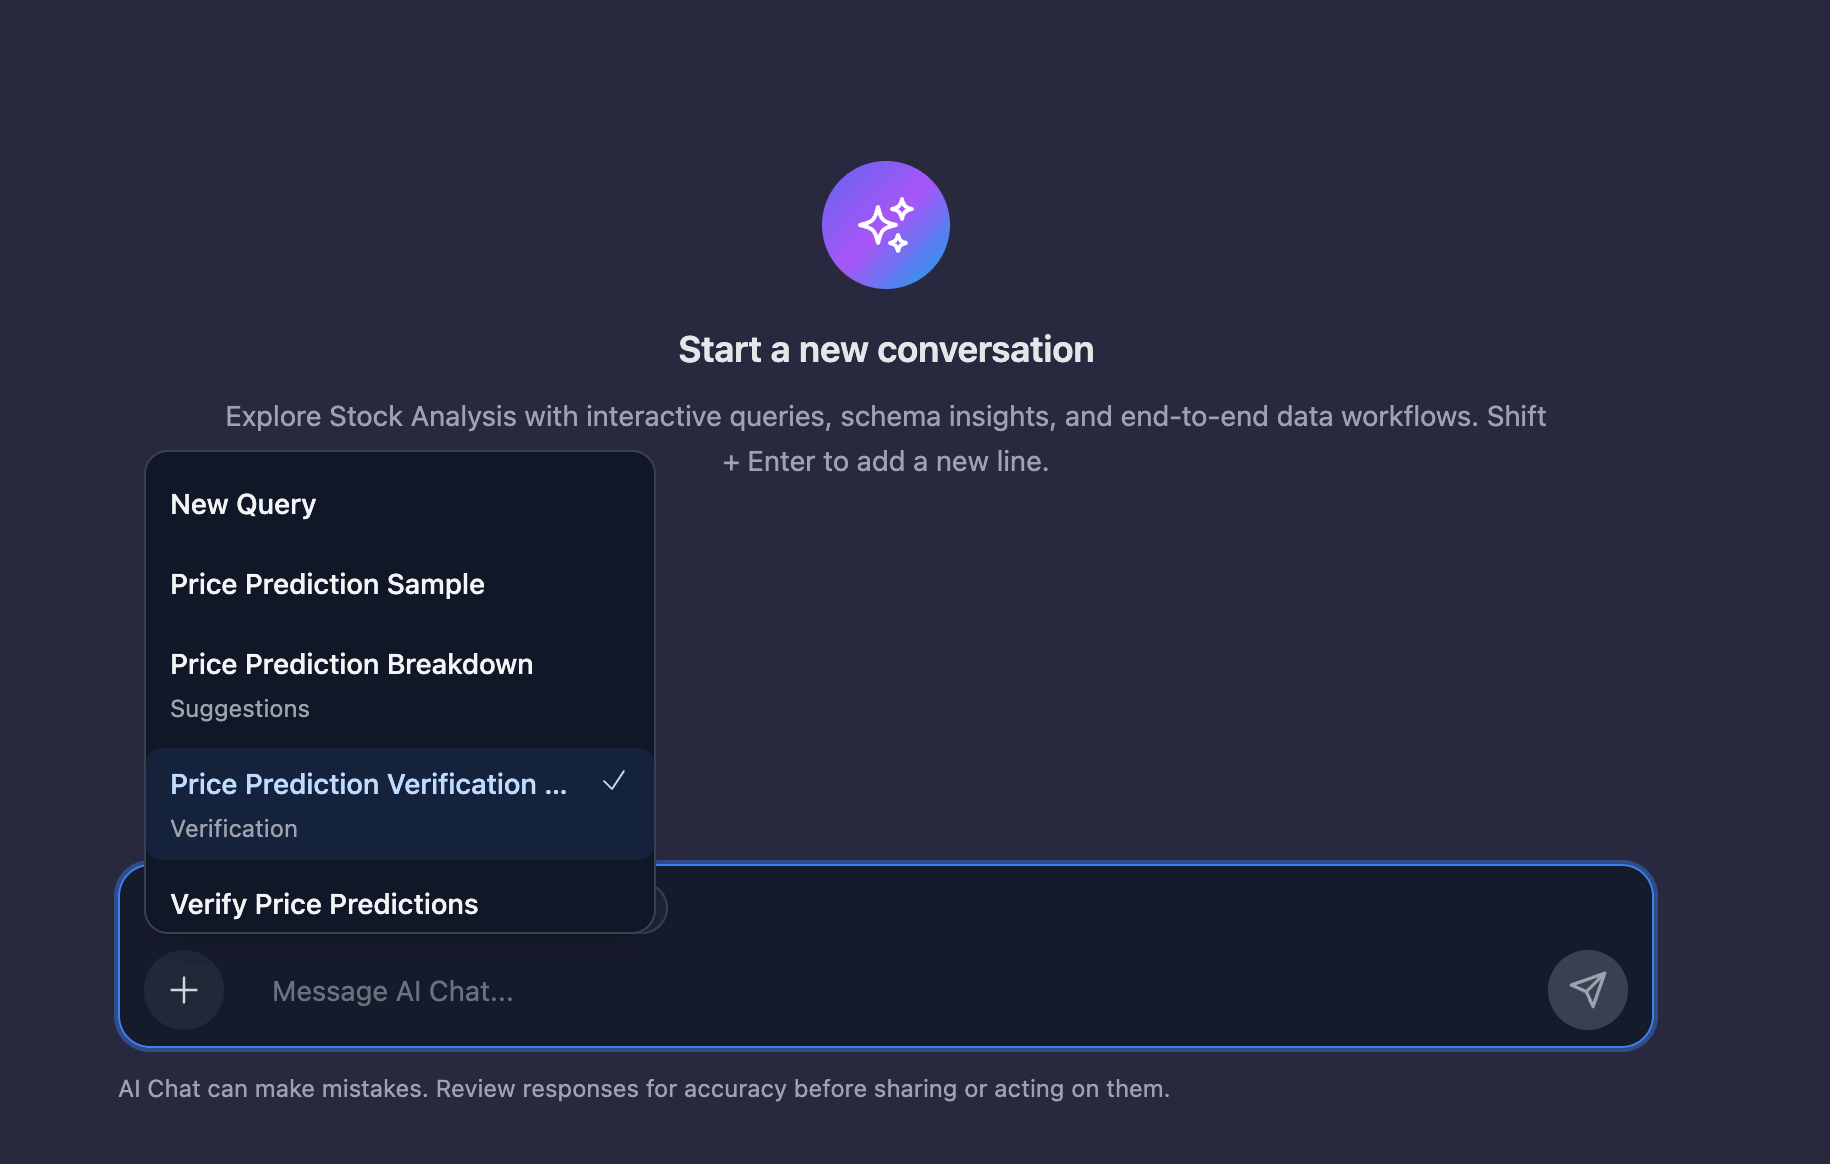The image size is (1830, 1164).
Task: Pick the Price Prediction Breakdown entry
Action: tap(351, 664)
